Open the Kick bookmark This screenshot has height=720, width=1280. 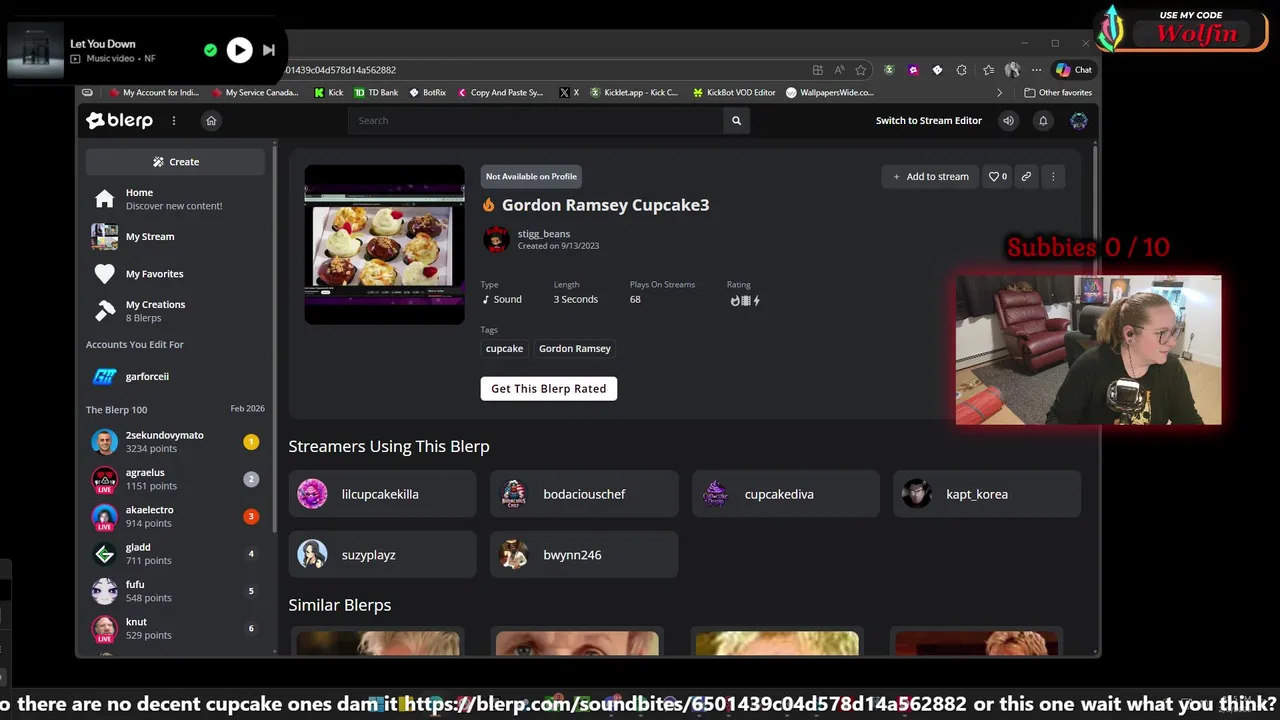(328, 93)
